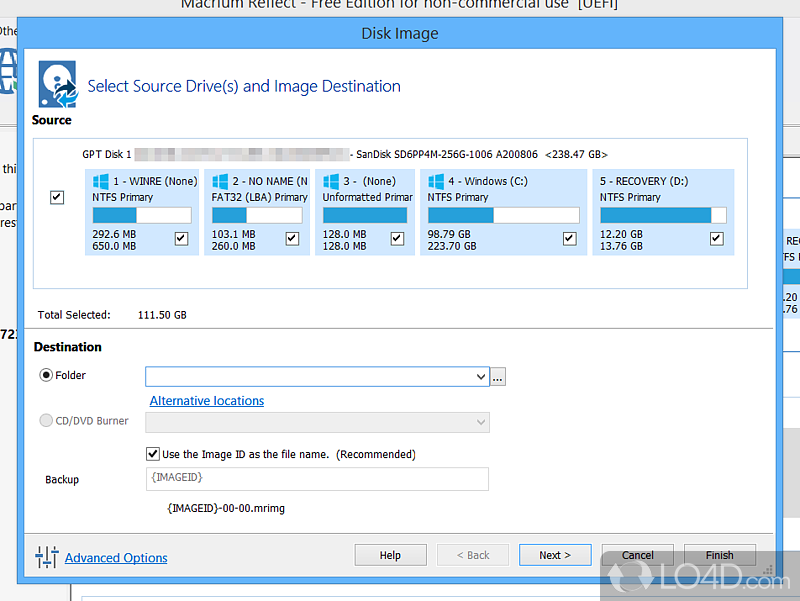This screenshot has width=800, height=601.
Task: Click the Windows (C:) usage bar
Action: tap(503, 215)
